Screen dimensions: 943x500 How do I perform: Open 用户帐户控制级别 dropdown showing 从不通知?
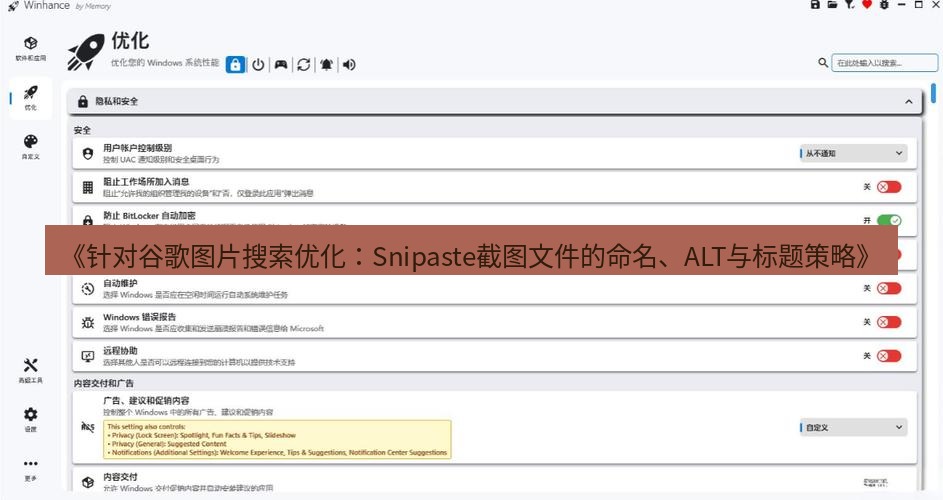tap(853, 153)
